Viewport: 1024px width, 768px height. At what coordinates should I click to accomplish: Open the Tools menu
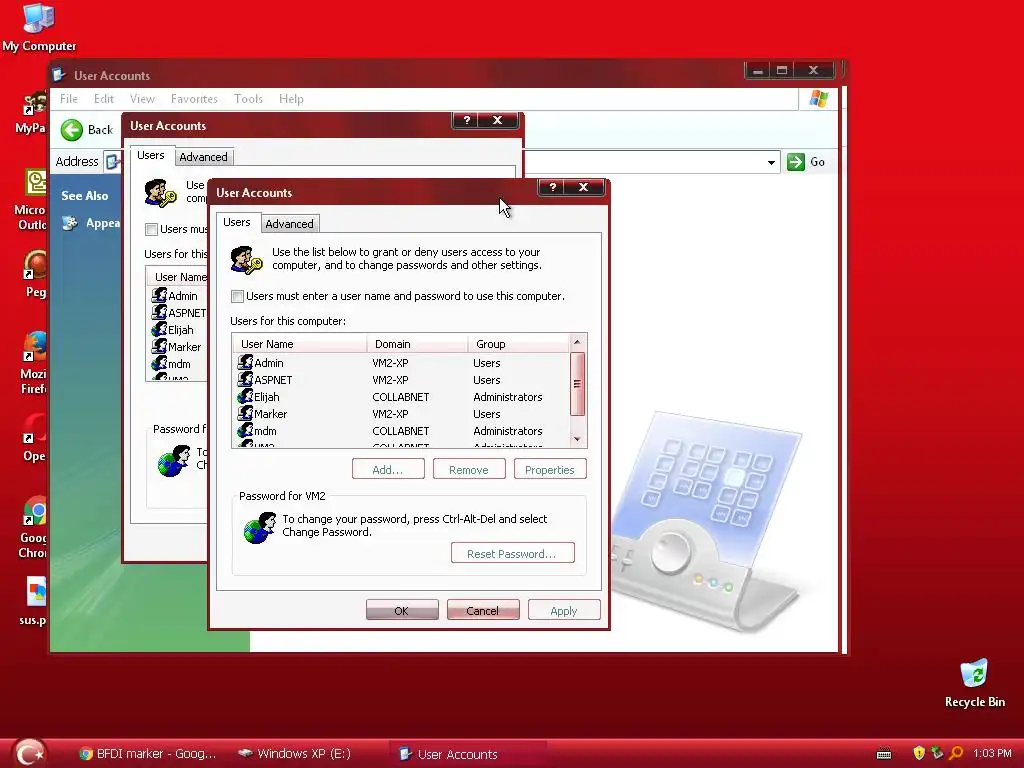[248, 99]
